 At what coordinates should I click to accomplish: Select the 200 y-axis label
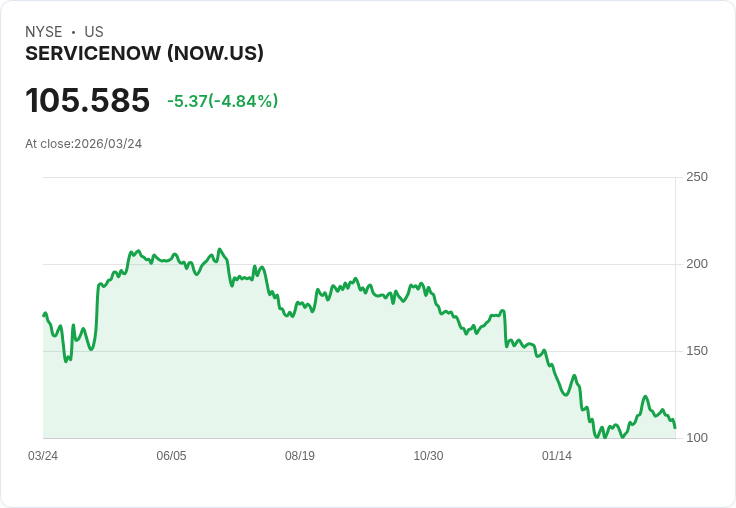[697, 264]
